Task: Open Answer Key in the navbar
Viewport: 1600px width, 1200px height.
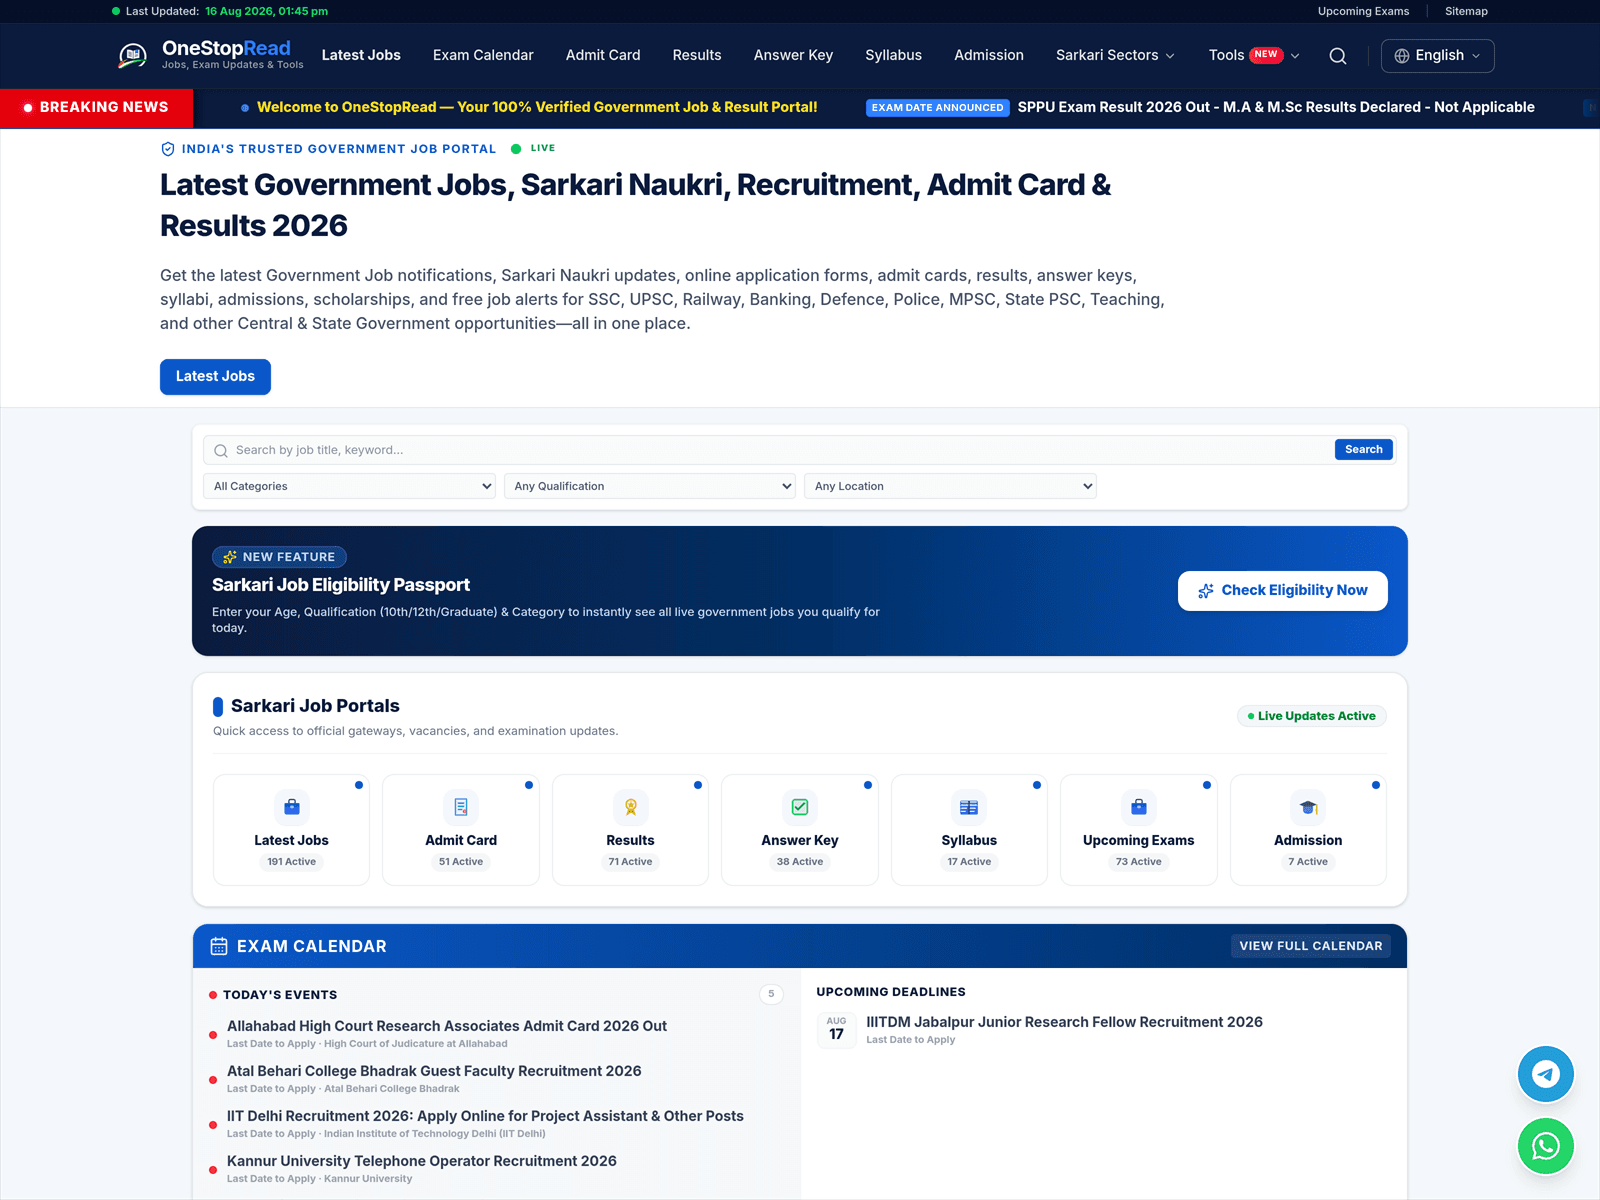Action: coord(793,56)
